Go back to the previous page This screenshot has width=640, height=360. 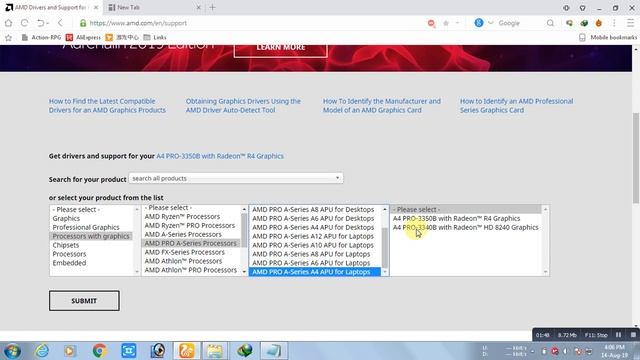click(60, 23)
